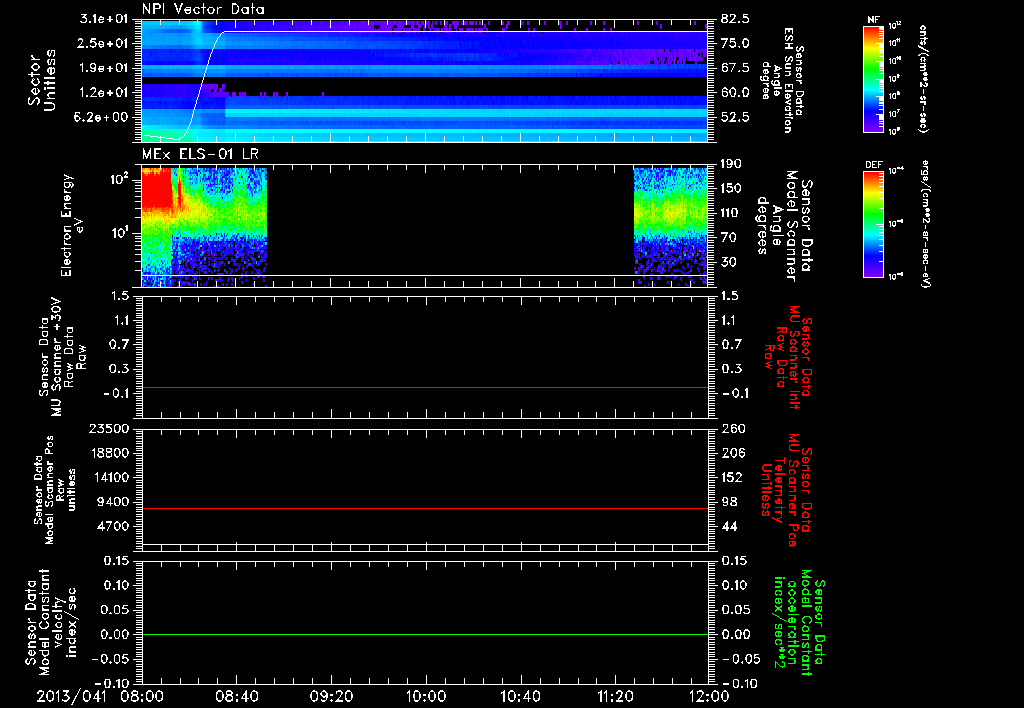Image resolution: width=1024 pixels, height=708 pixels.
Task: Click the 11:20 time axis label
Action: point(615,696)
